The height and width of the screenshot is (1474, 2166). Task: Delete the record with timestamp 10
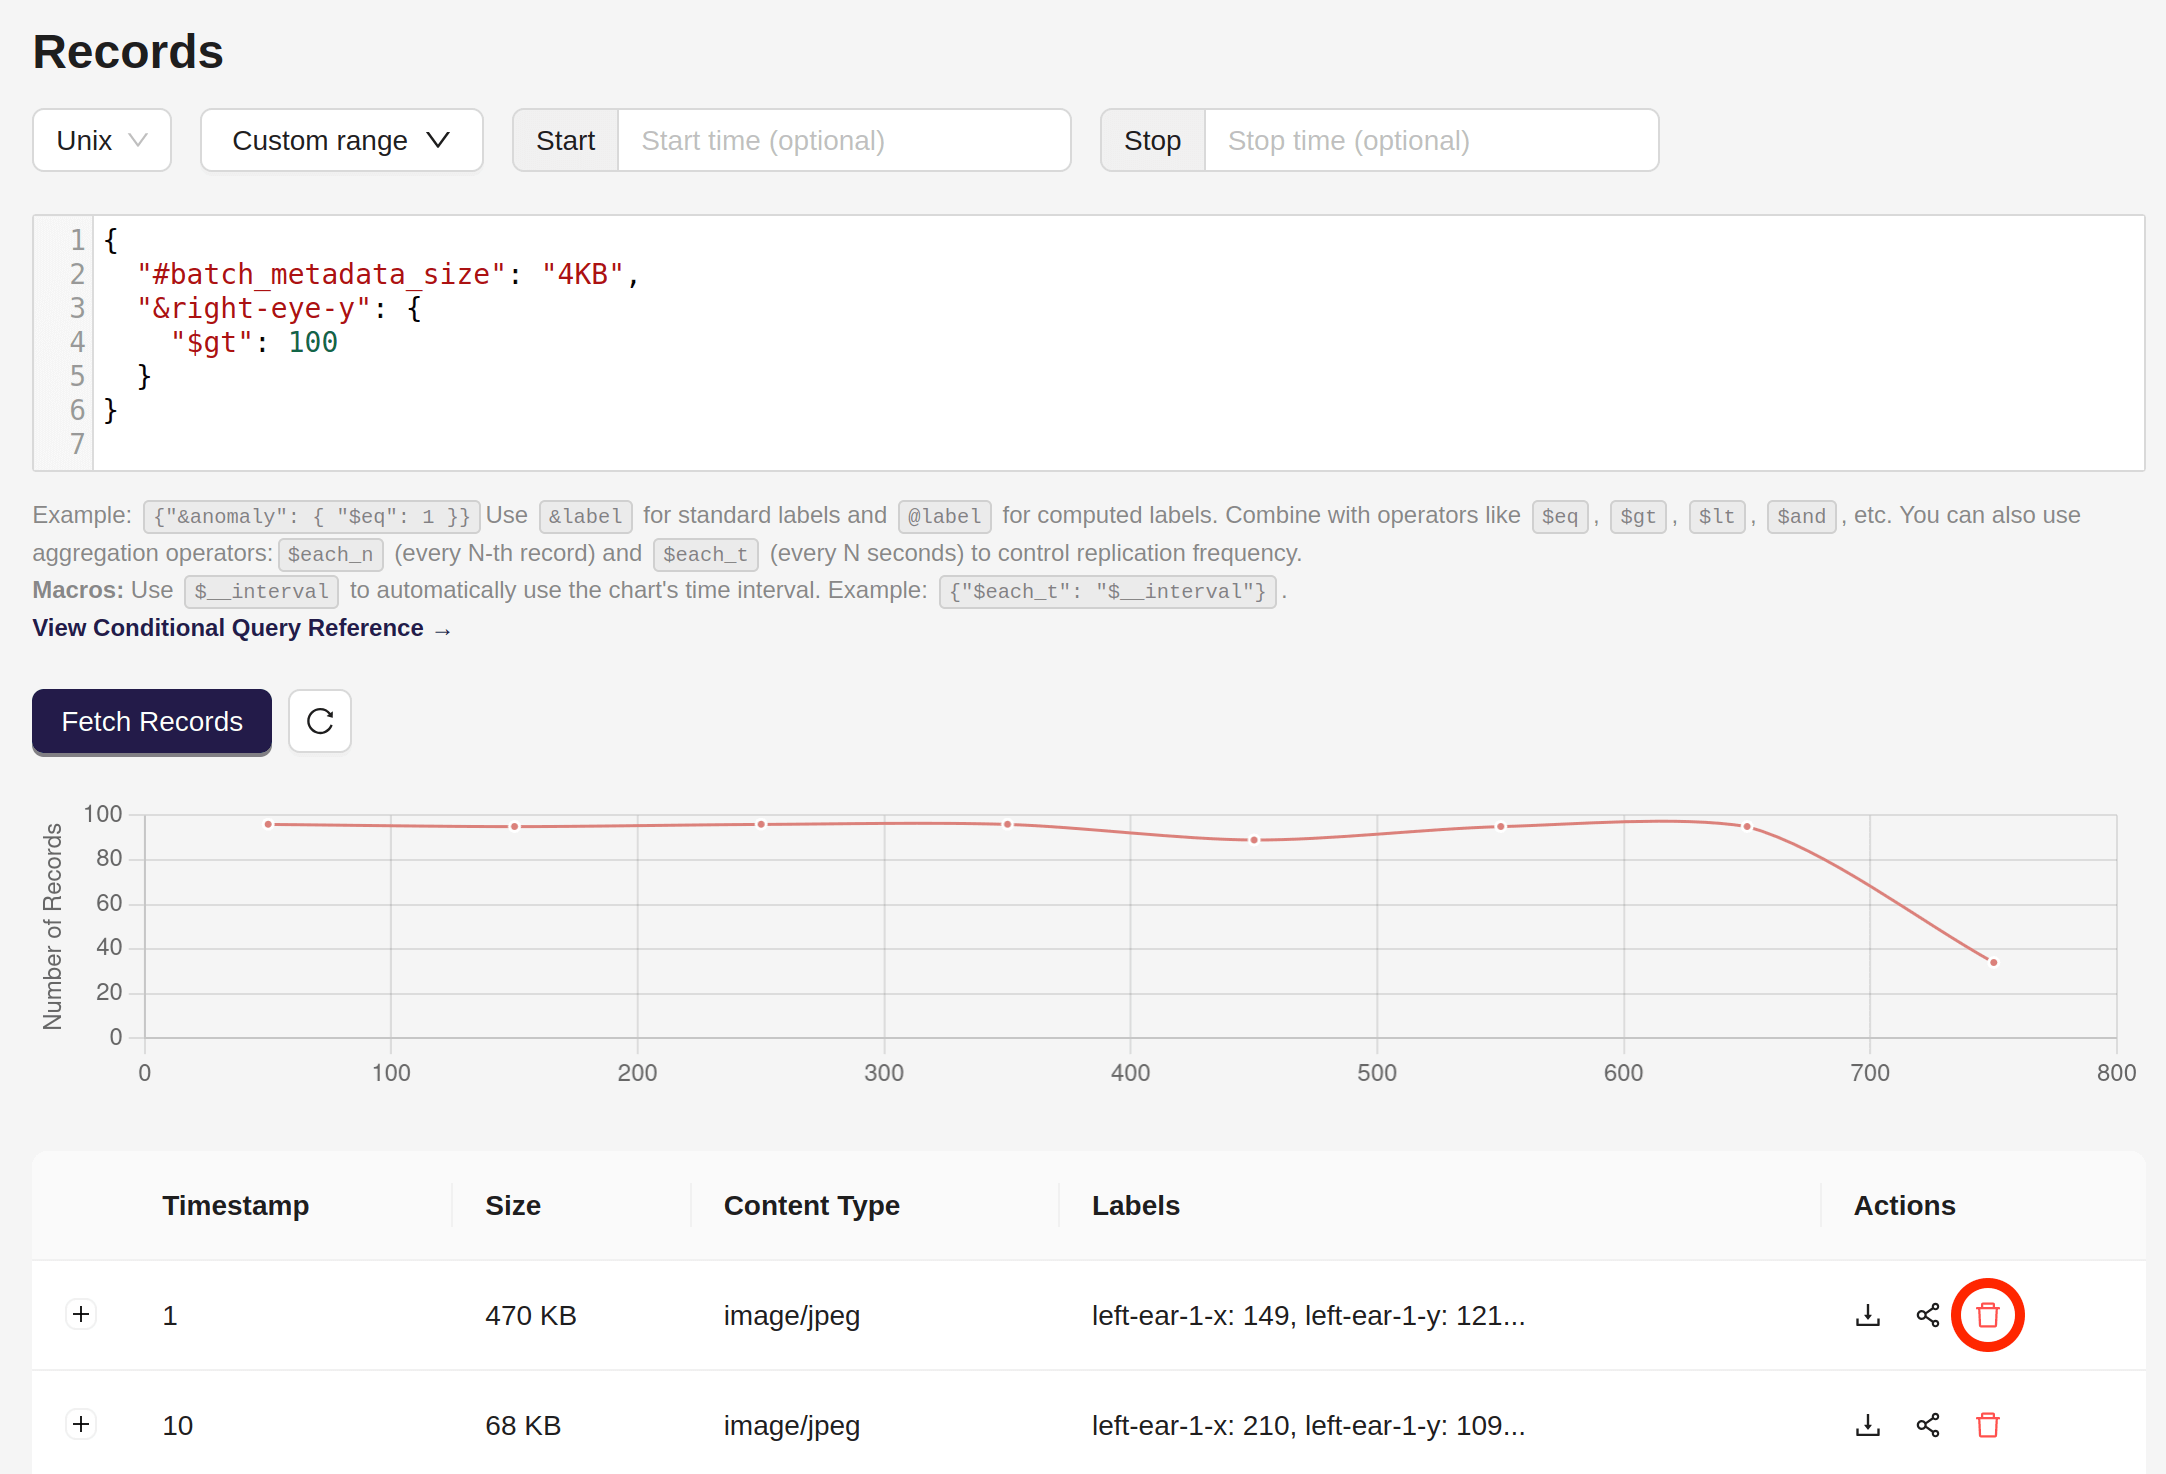(x=1988, y=1425)
